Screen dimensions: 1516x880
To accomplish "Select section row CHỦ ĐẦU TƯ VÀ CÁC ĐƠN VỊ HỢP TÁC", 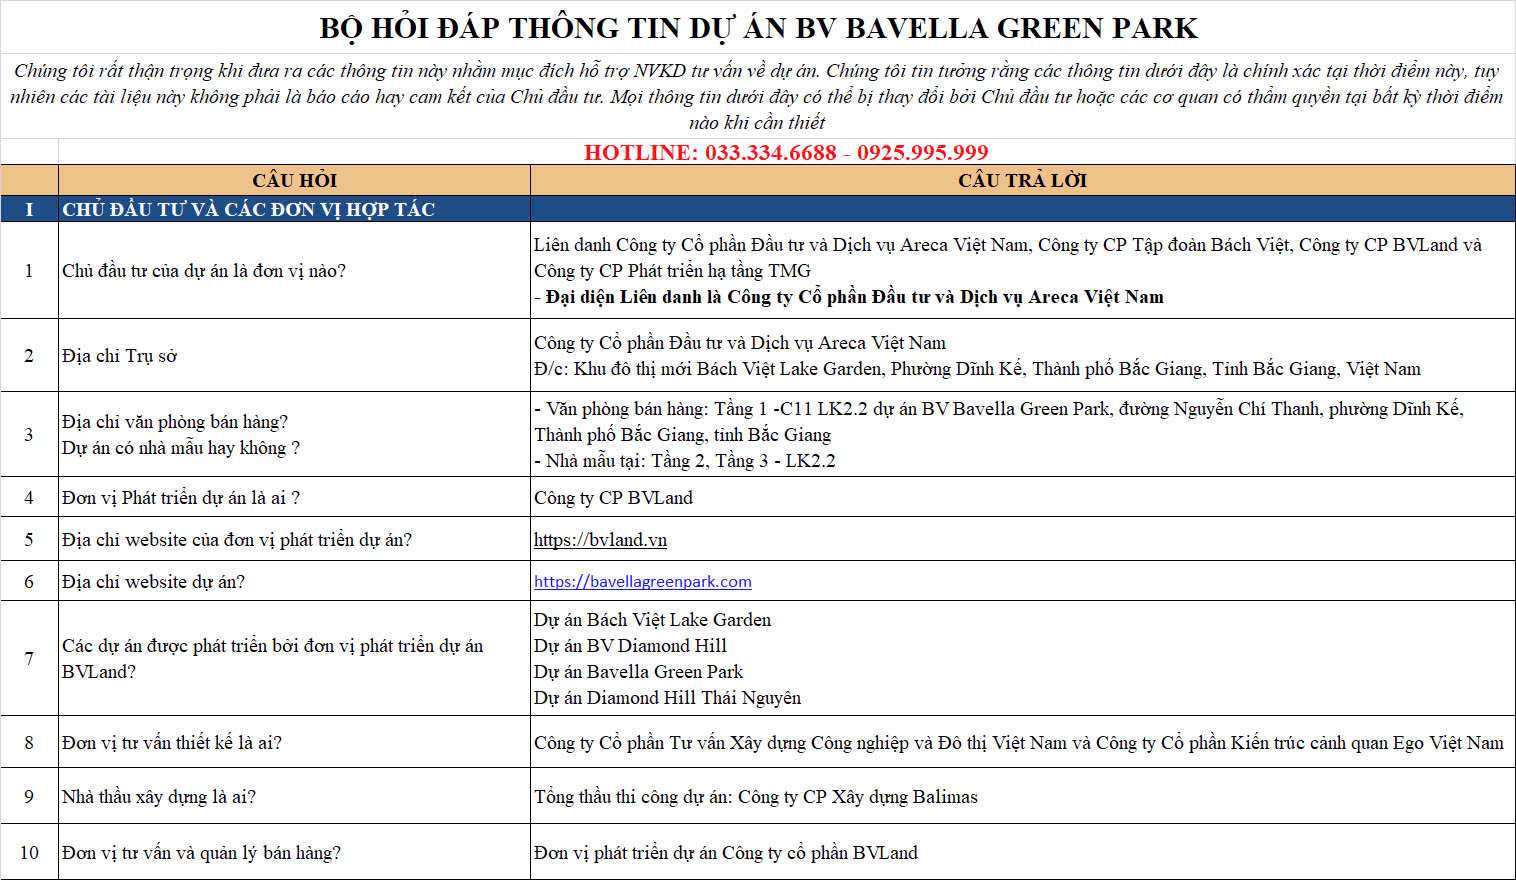I will [249, 209].
